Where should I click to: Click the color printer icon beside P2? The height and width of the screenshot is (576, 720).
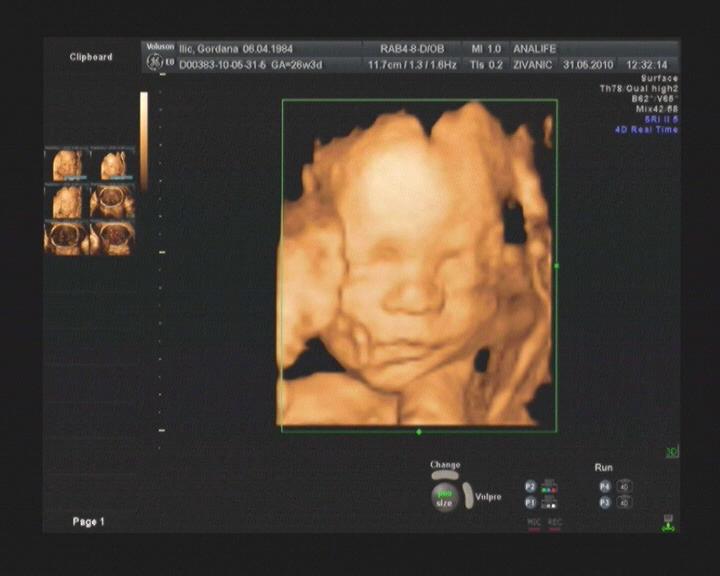point(548,486)
